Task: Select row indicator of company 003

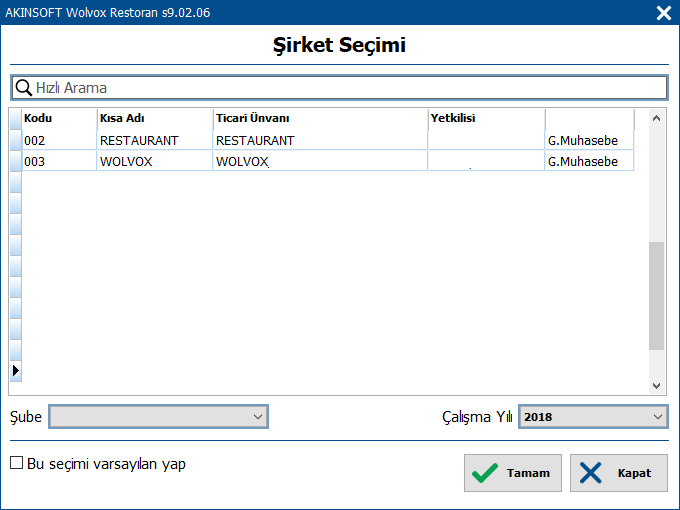Action: coord(16,161)
